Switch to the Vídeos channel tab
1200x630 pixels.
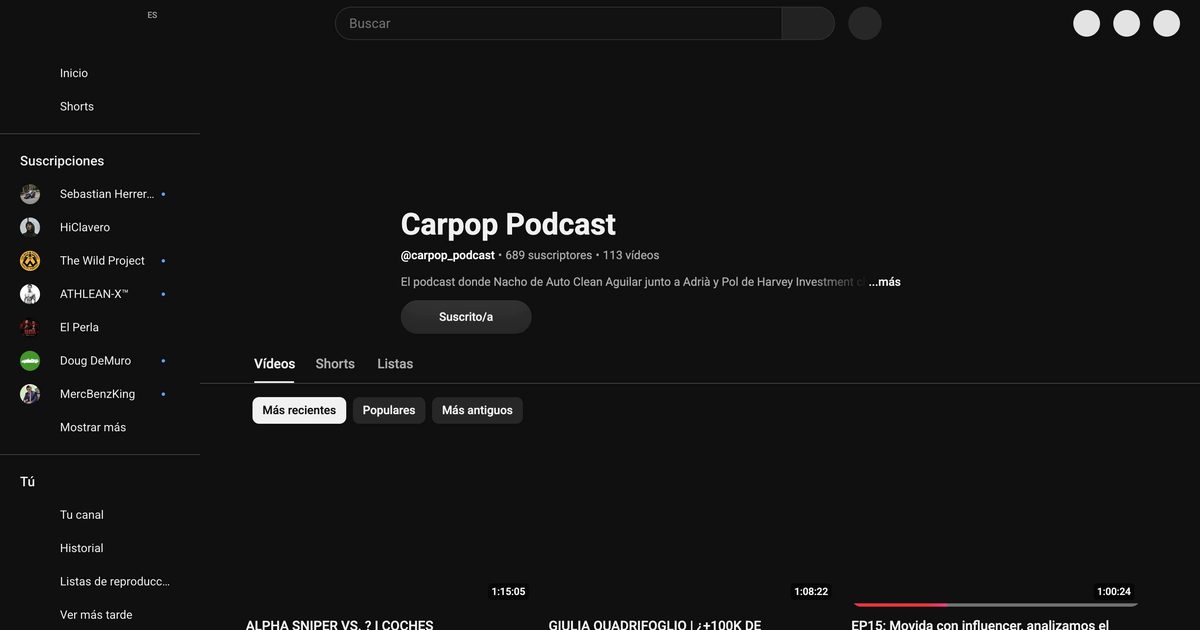[x=274, y=364]
